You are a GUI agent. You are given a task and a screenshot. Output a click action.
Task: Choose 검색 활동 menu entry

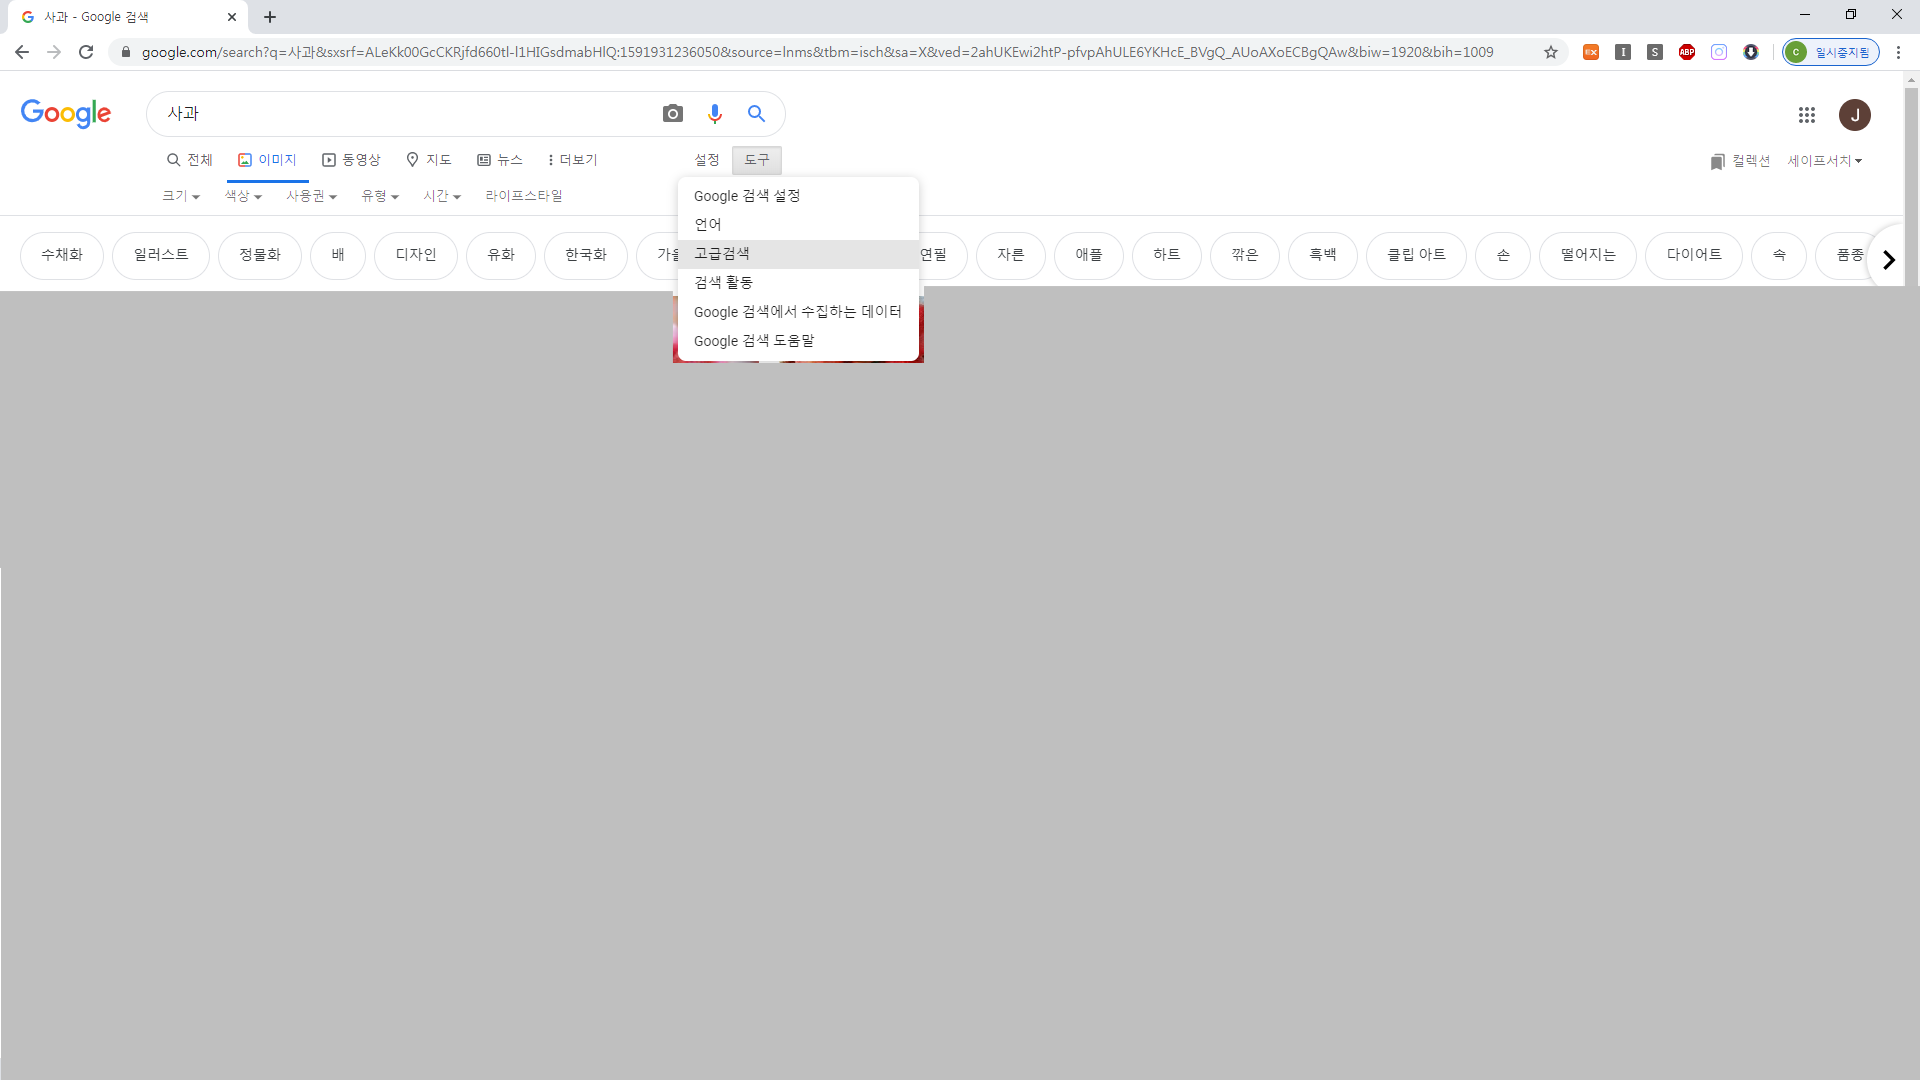click(723, 283)
